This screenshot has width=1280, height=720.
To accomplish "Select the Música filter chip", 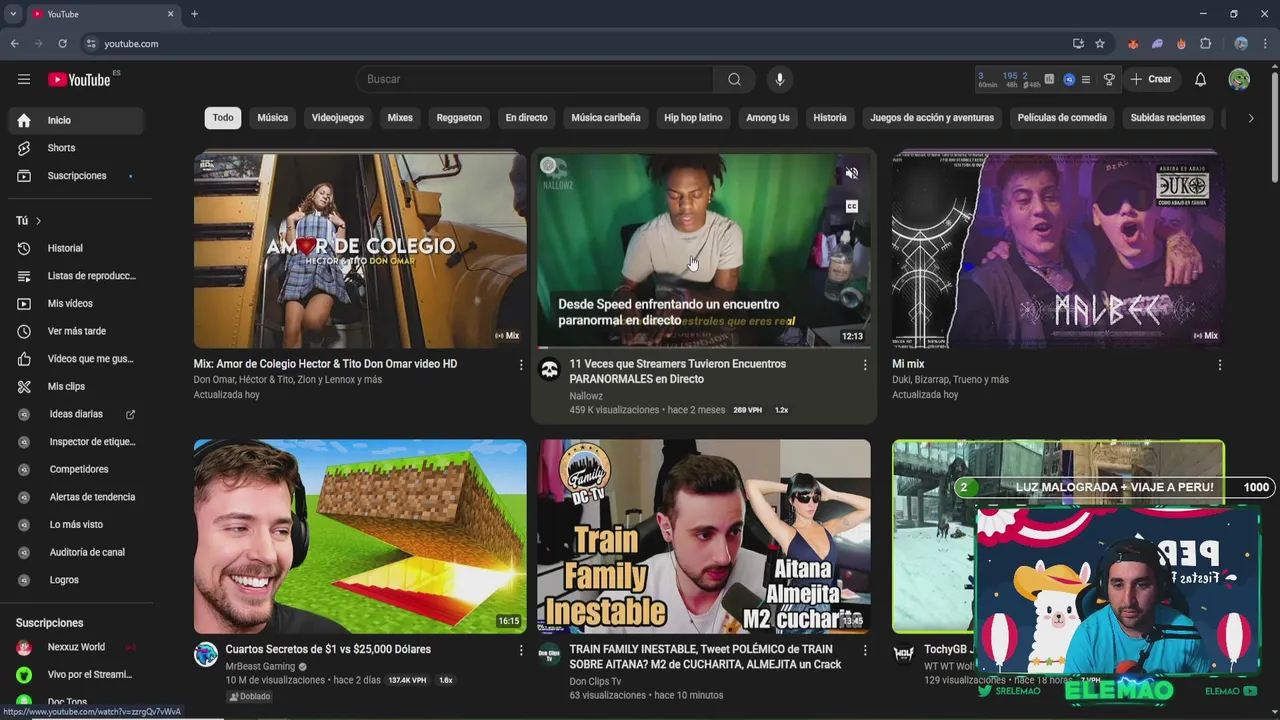I will 272,118.
